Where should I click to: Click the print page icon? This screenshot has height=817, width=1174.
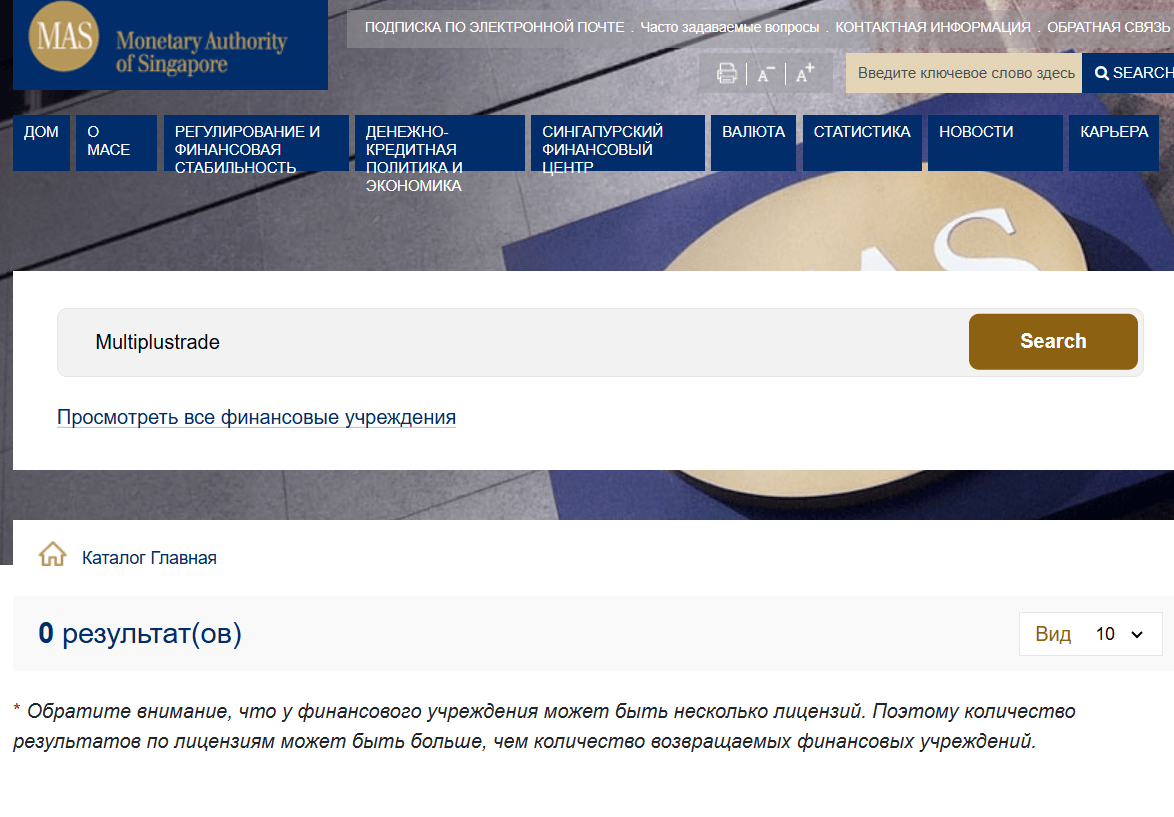click(x=727, y=73)
